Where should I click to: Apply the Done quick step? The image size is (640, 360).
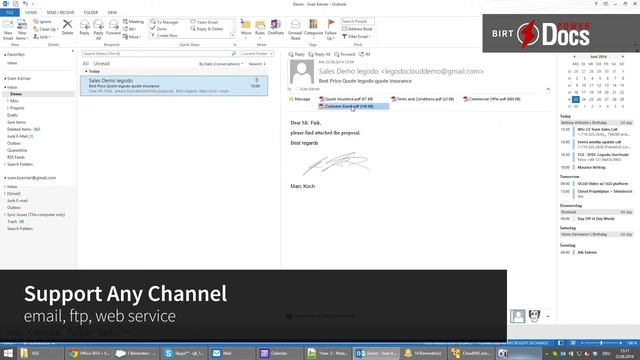click(x=159, y=29)
